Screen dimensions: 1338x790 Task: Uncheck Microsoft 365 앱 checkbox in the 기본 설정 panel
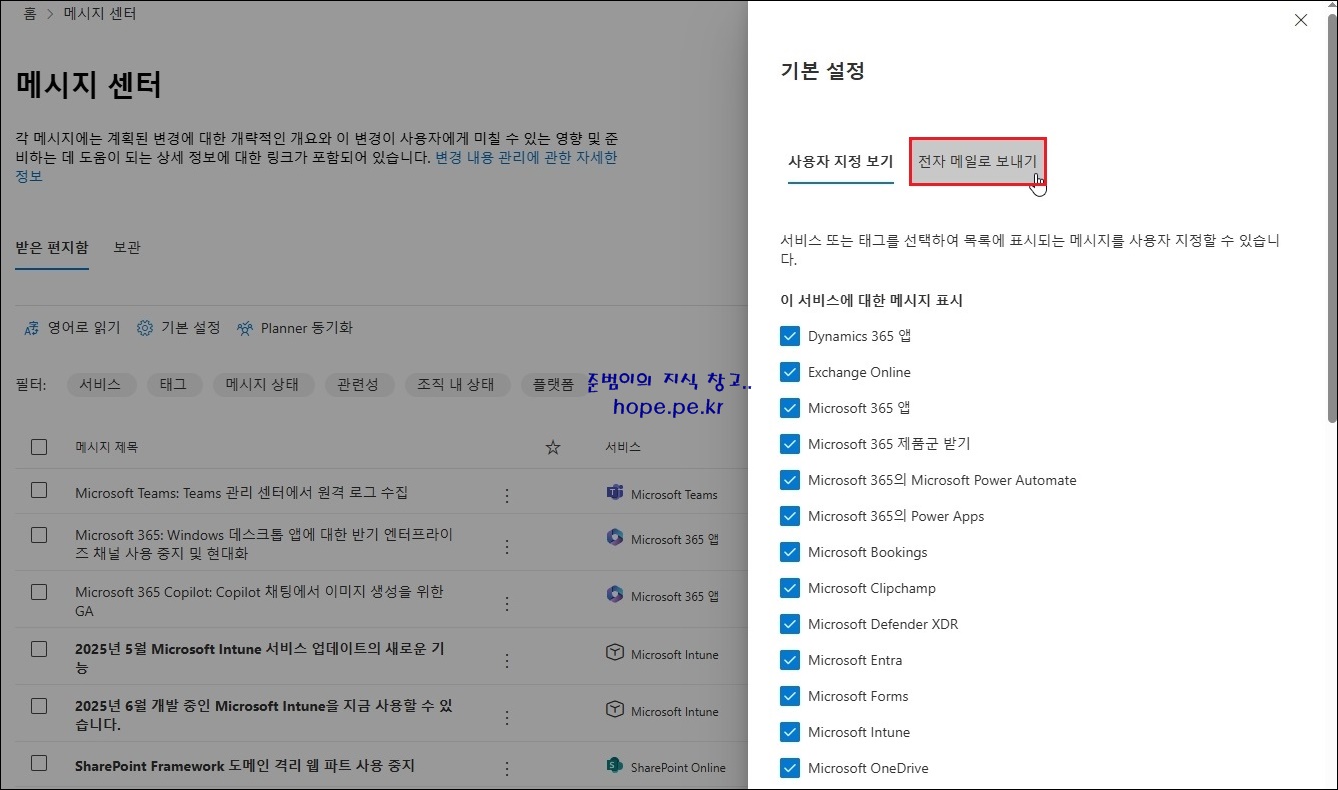790,408
